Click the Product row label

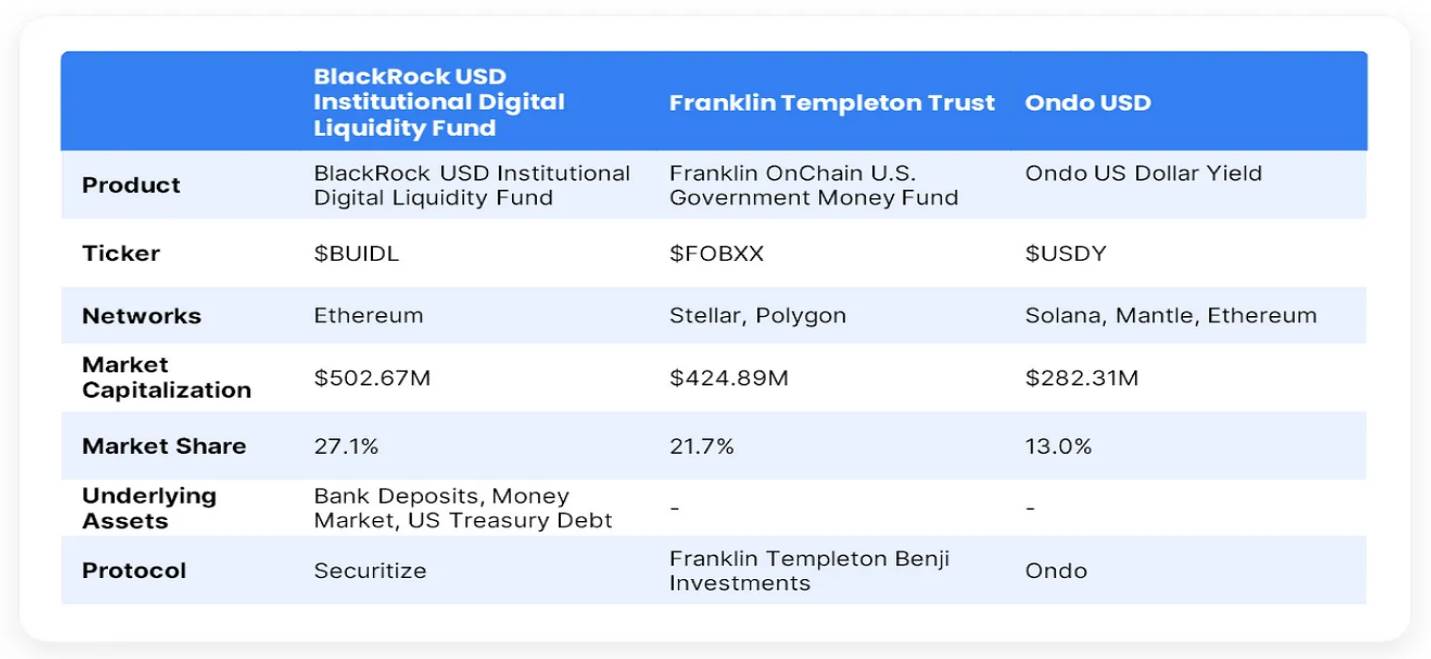tap(131, 185)
